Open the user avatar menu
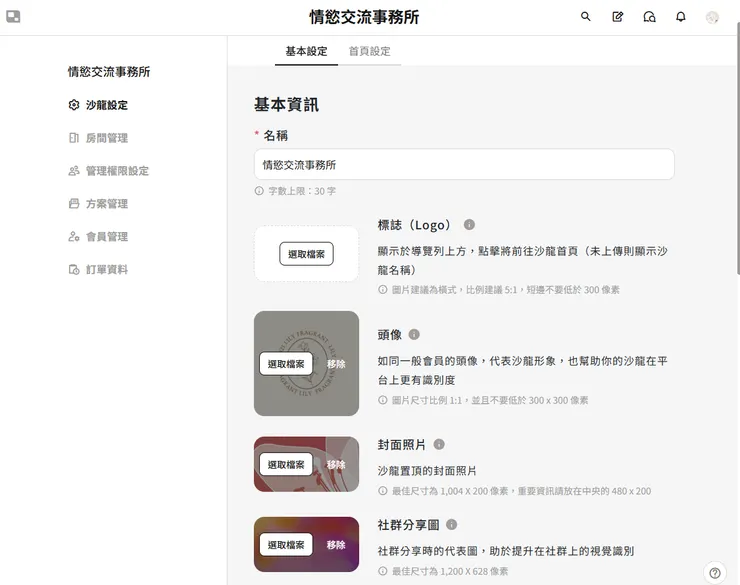The height and width of the screenshot is (585, 740). point(712,17)
